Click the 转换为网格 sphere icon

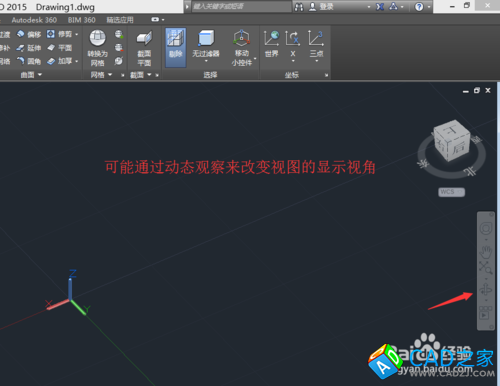pyautogui.click(x=97, y=38)
